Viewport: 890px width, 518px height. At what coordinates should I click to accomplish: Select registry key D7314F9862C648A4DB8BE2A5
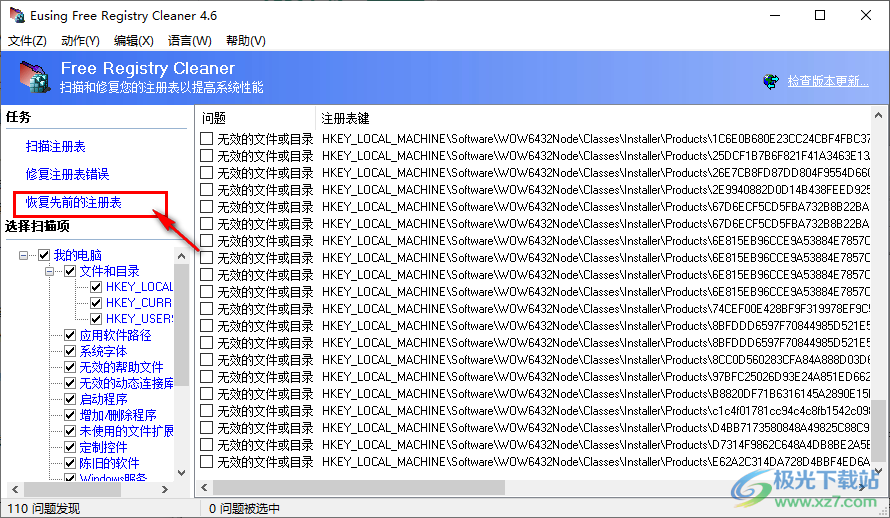point(595,445)
